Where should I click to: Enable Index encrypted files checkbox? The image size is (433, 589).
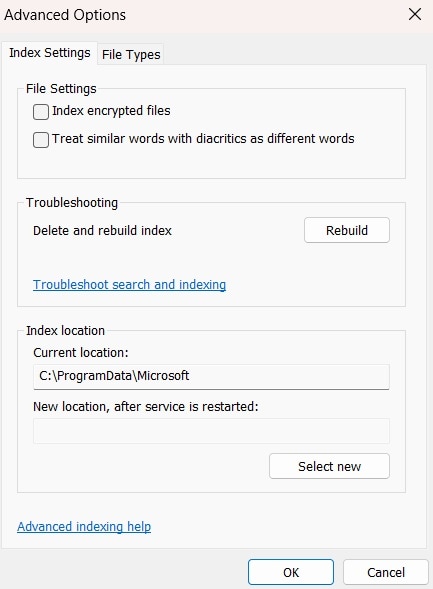[x=41, y=112]
